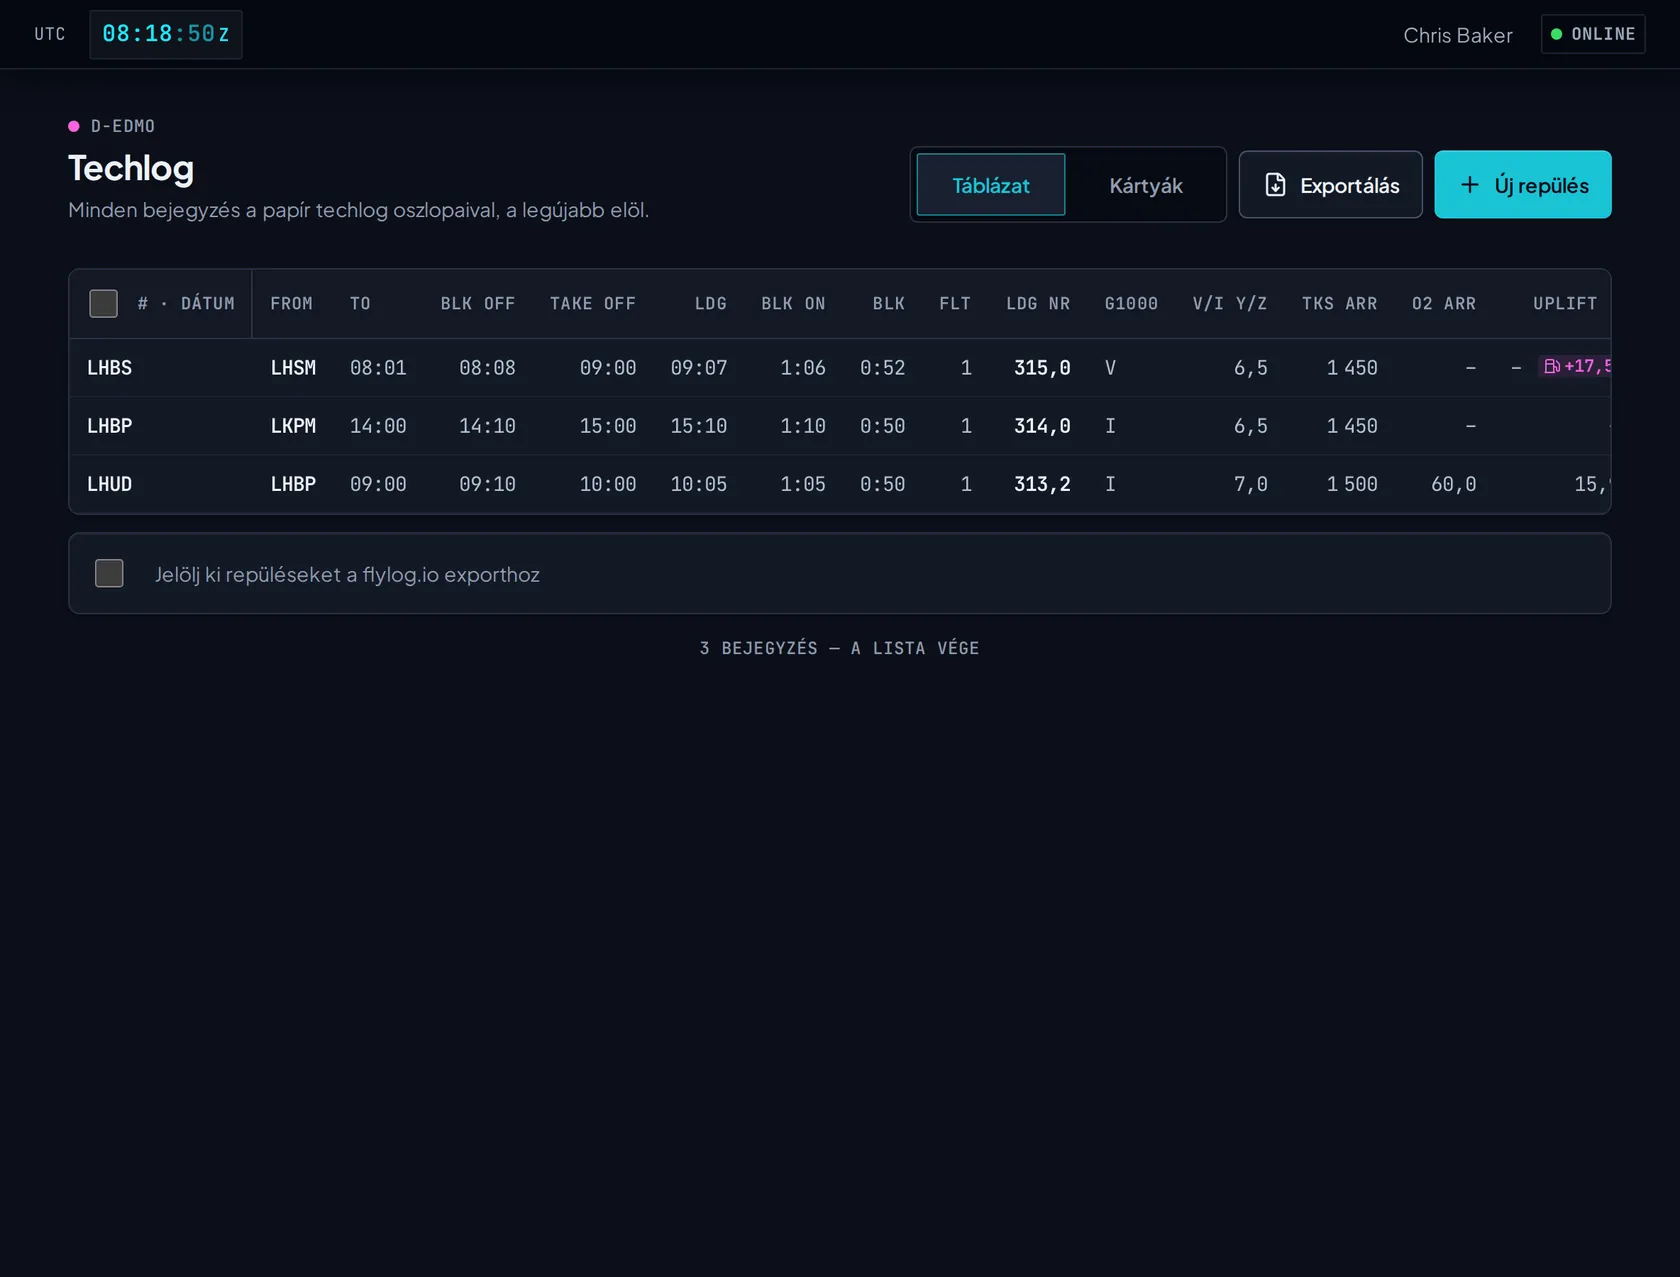Click the UPLIFT column header

[x=1564, y=303]
